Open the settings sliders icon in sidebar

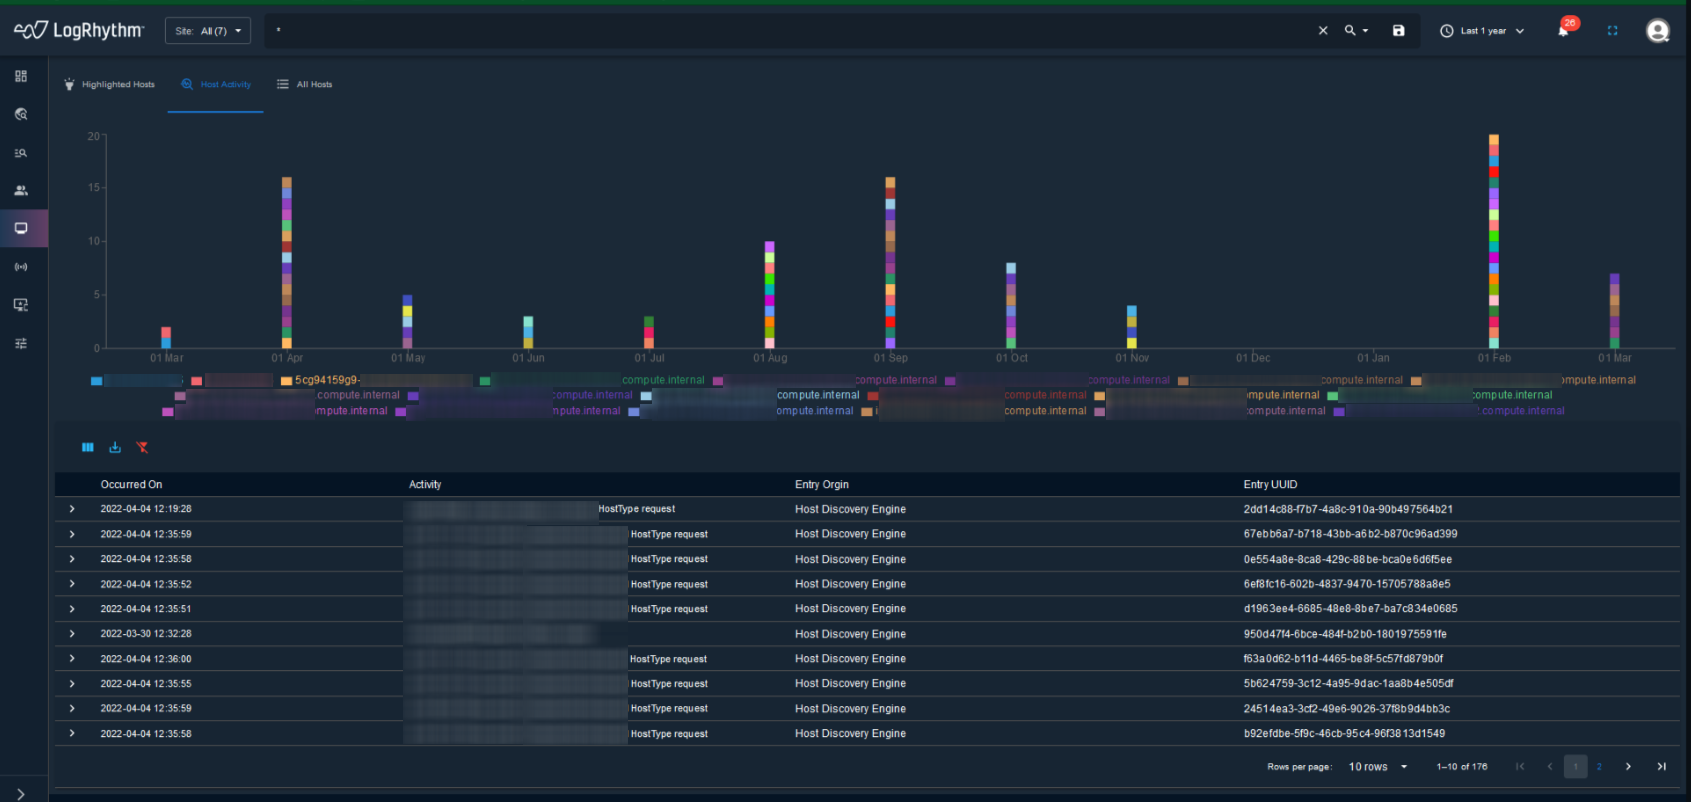point(21,343)
